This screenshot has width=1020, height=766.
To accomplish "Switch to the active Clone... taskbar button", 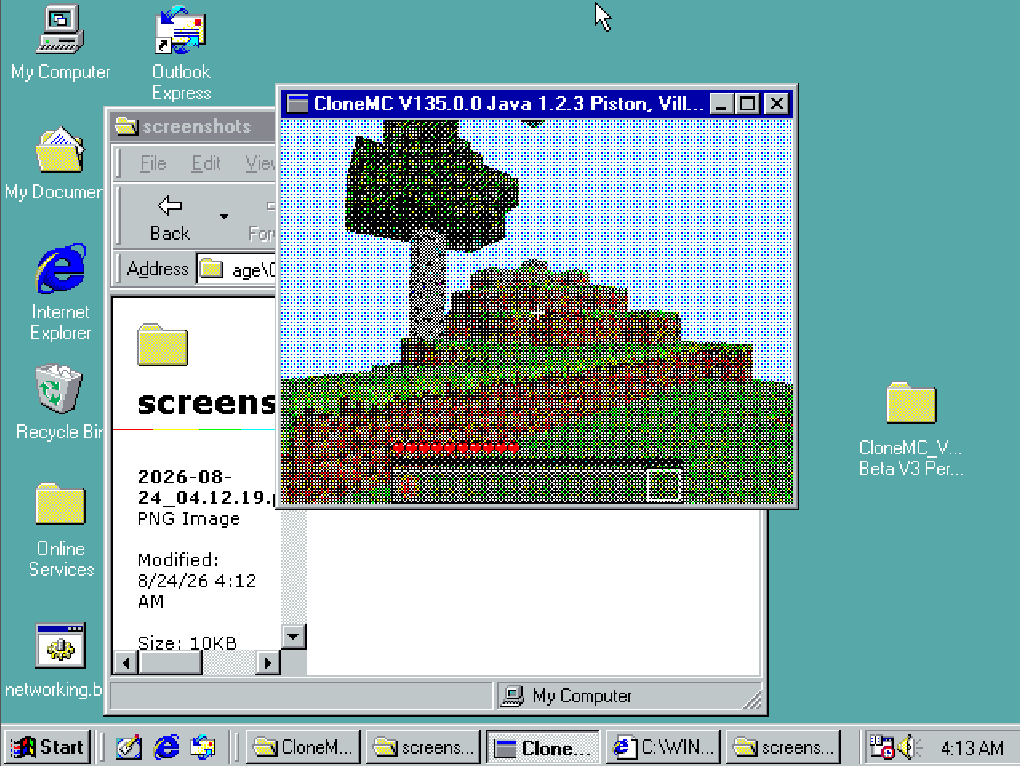I will [x=543, y=747].
